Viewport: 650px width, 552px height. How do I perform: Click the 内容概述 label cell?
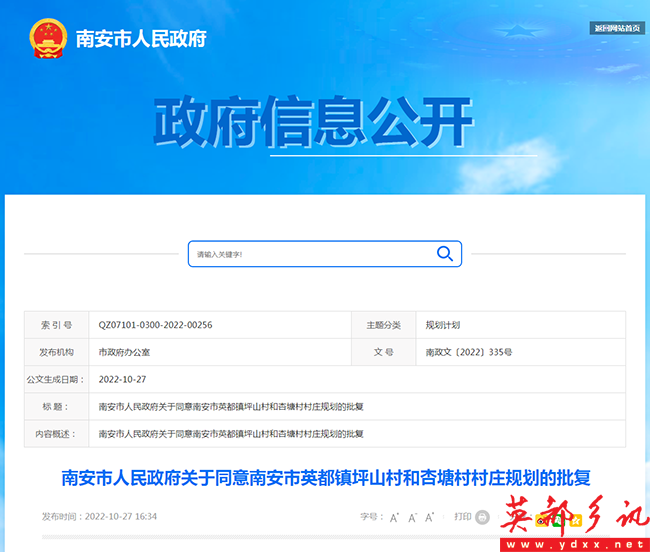tap(56, 434)
